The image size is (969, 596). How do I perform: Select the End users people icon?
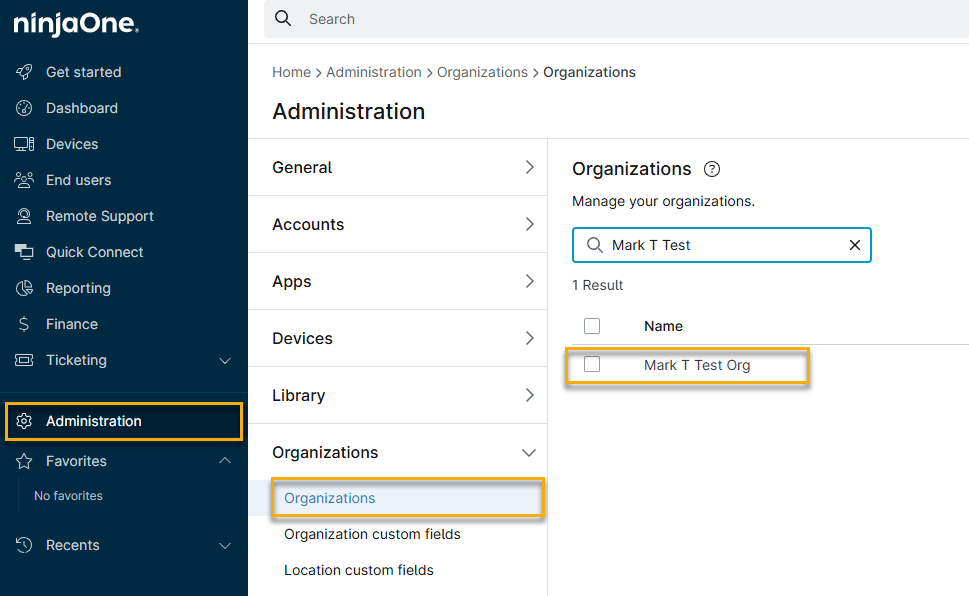(24, 180)
